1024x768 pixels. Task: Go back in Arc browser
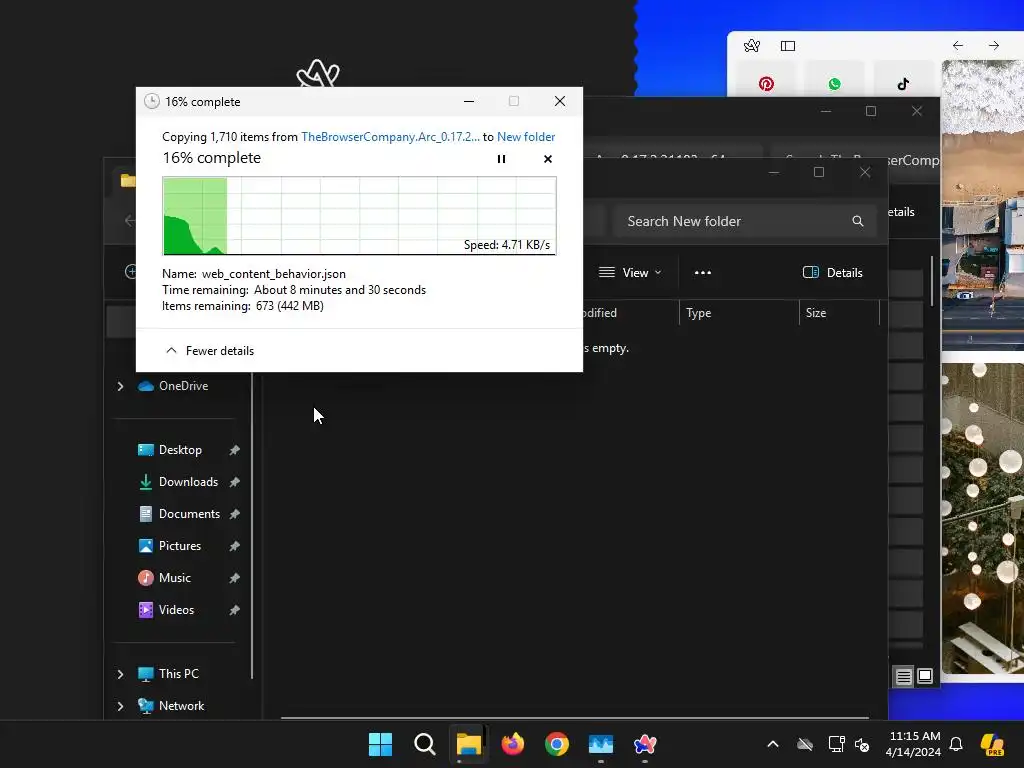(x=957, y=45)
